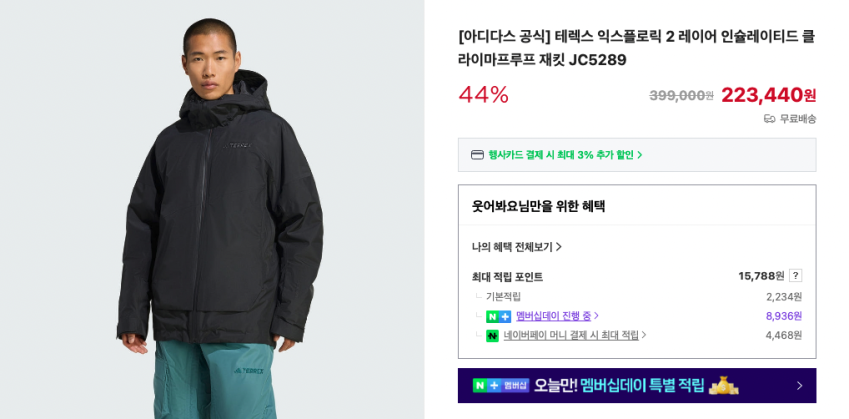Image resolution: width=849 pixels, height=419 pixels.
Task: Click the discounted price 223,440원
Action: (x=768, y=95)
